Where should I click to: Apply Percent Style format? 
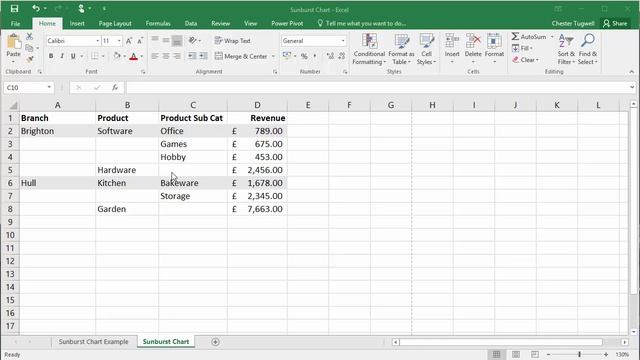pyautogui.click(x=304, y=56)
